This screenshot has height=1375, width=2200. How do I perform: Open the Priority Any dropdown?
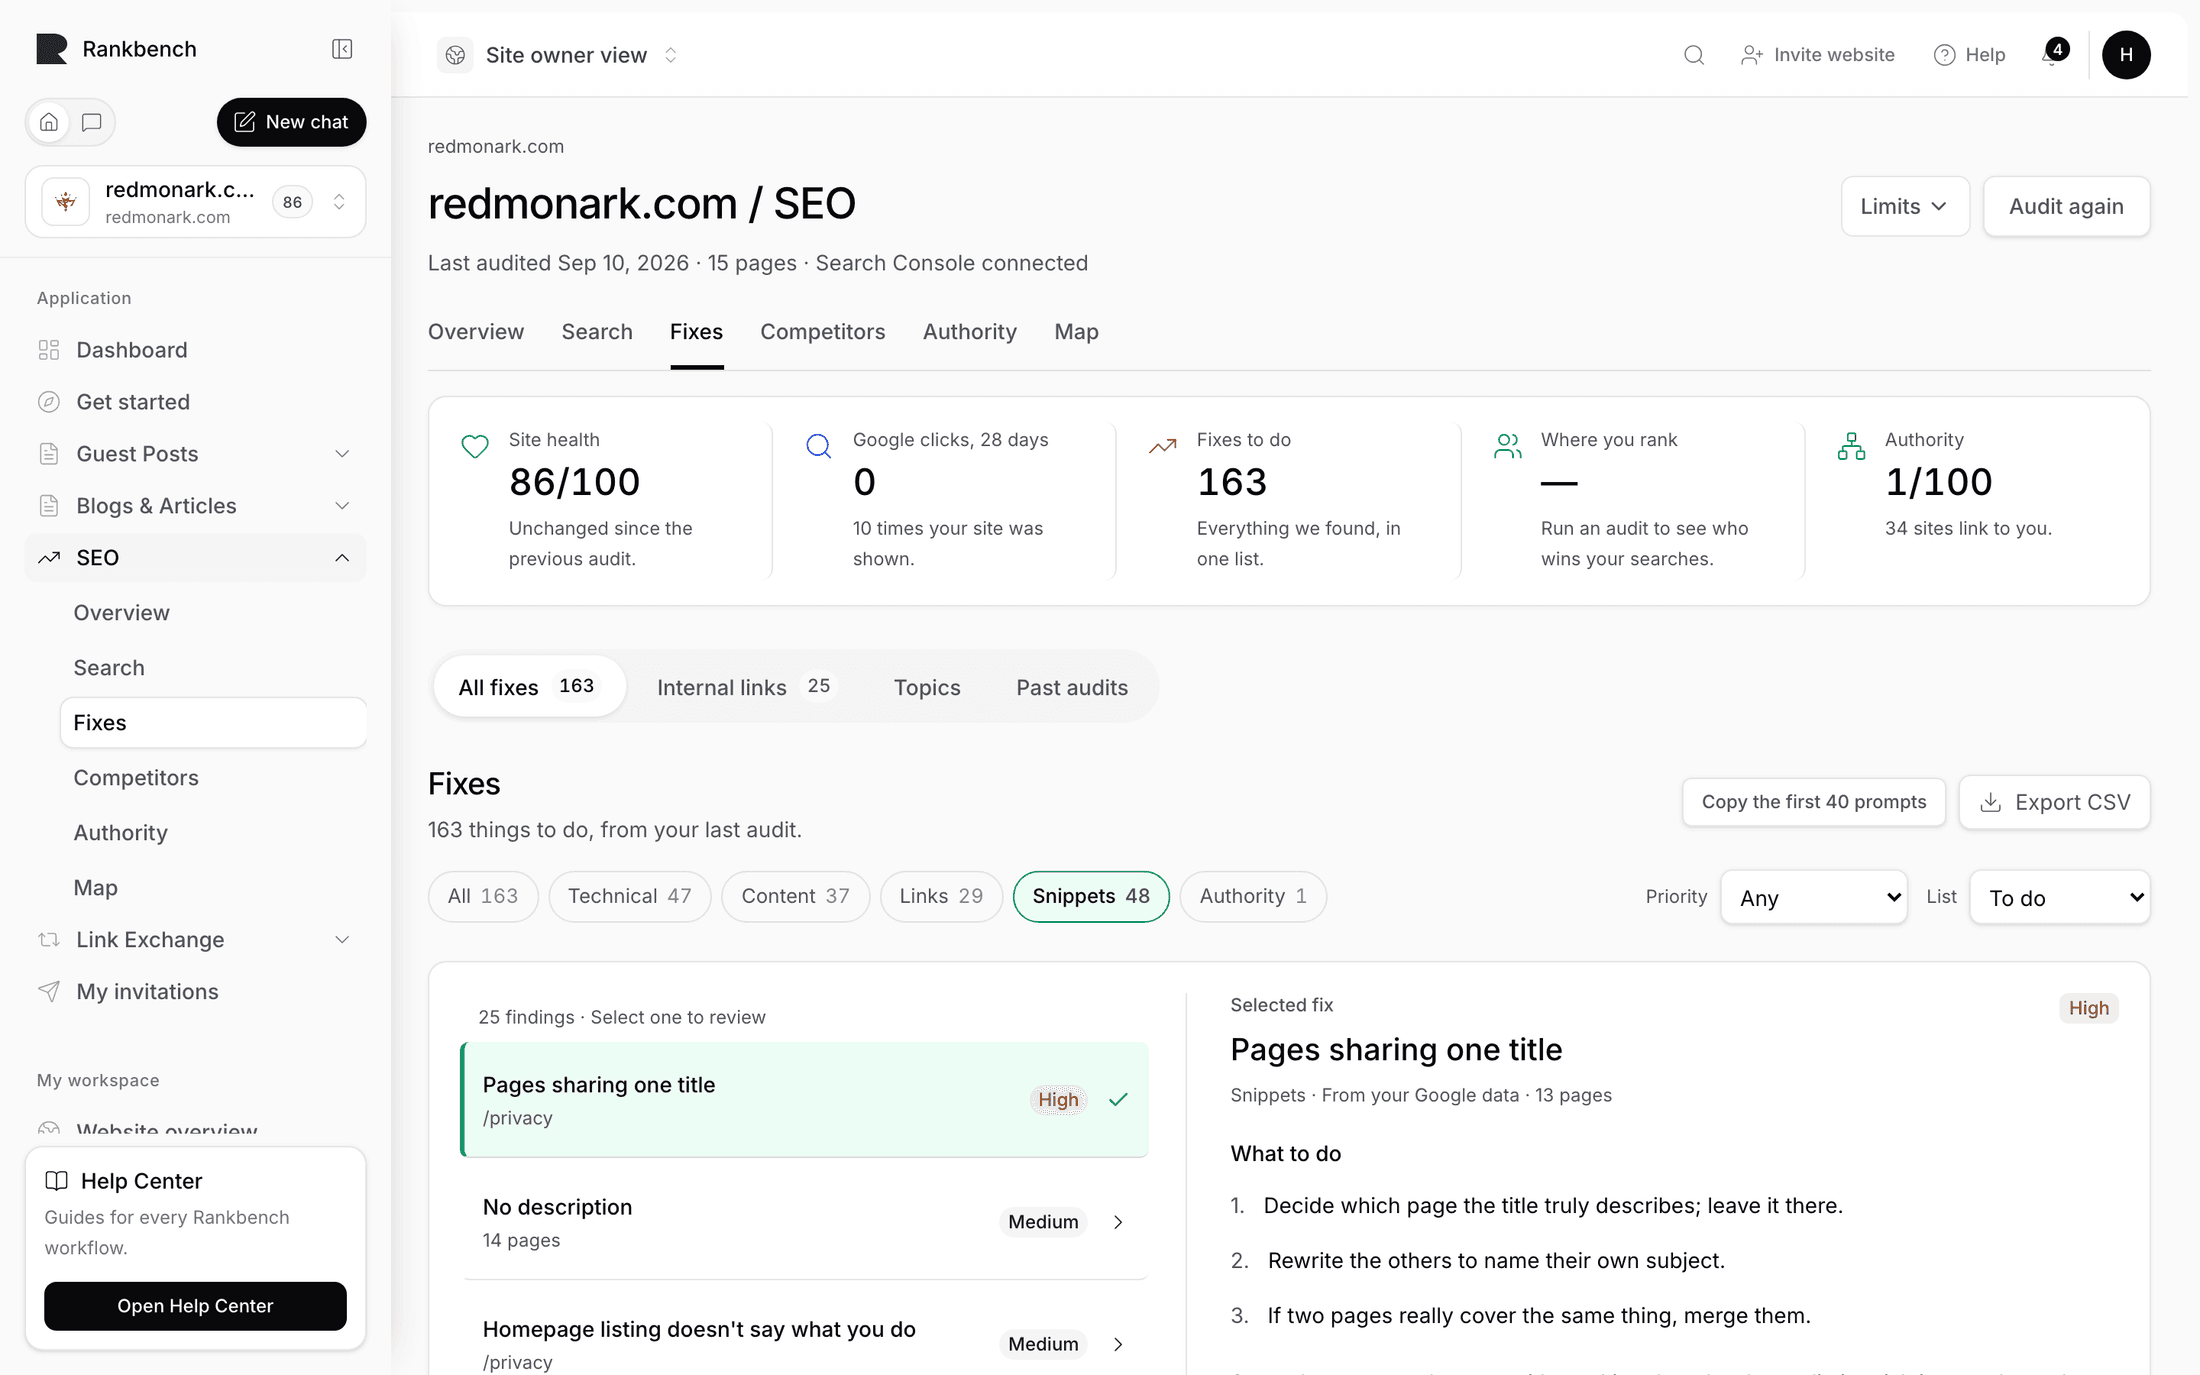[1813, 897]
